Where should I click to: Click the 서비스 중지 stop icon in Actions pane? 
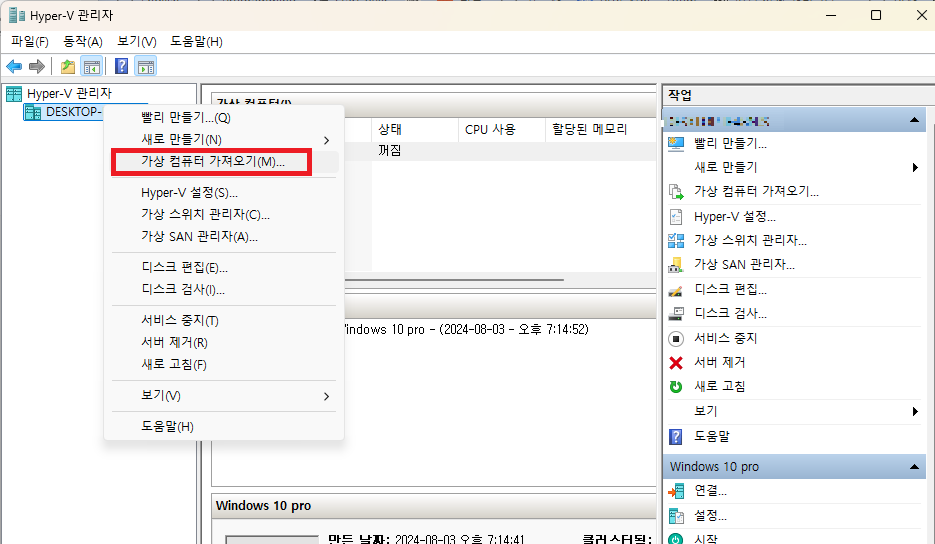(676, 339)
